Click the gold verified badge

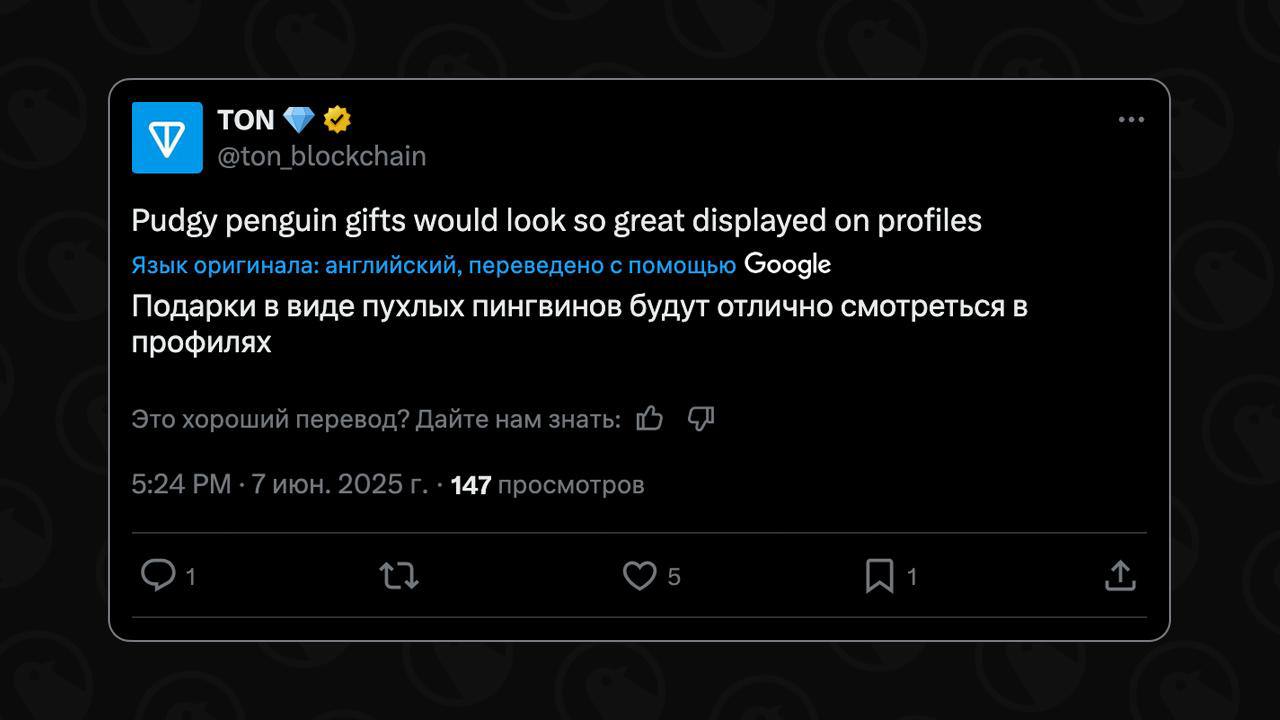(x=337, y=120)
